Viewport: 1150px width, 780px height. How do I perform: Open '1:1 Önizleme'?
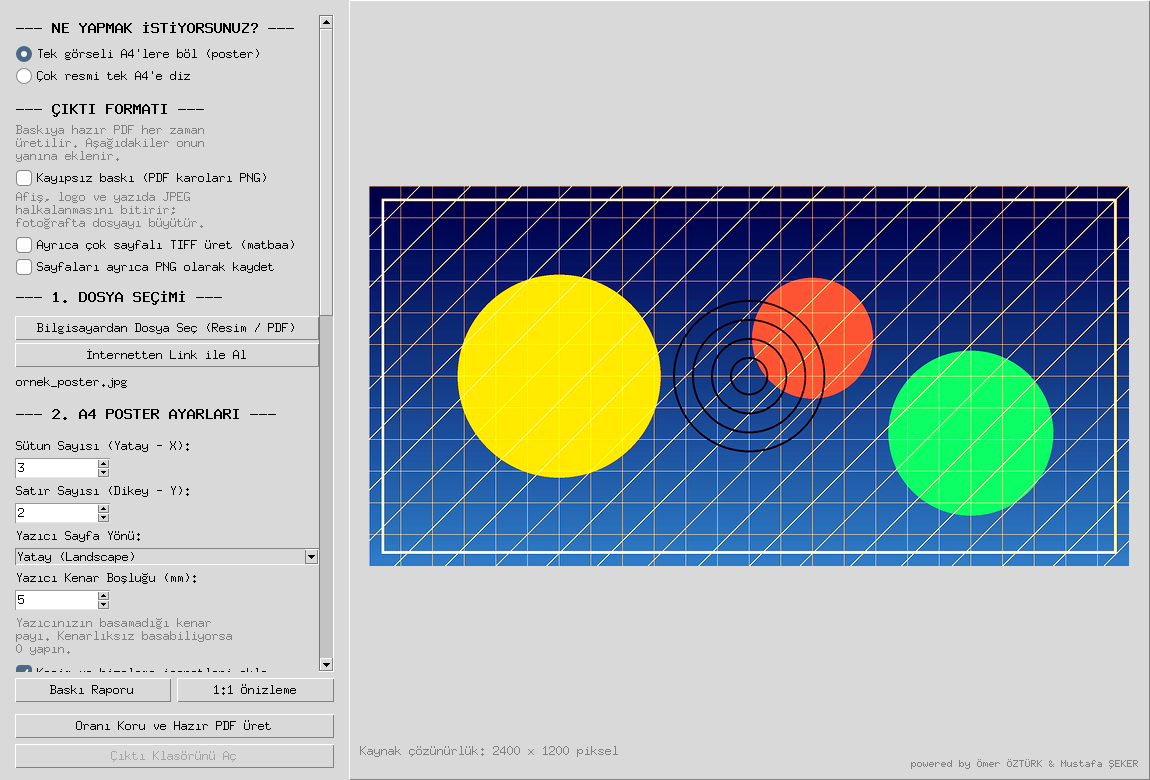[x=255, y=690]
